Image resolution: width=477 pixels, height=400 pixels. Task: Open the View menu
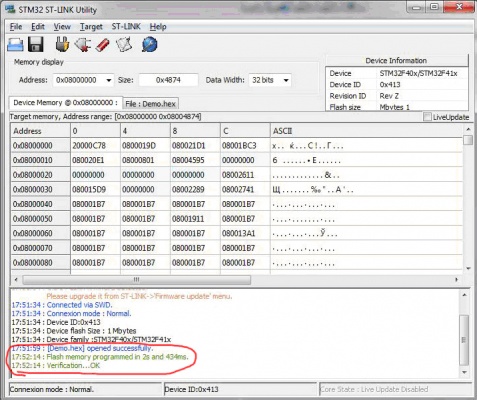62,27
